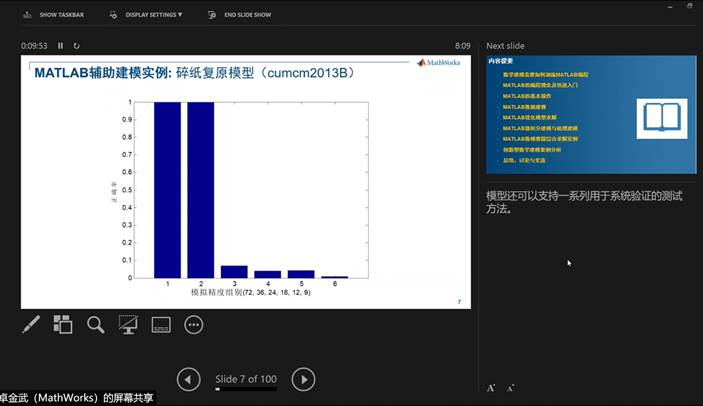Advance to the next slide
This screenshot has height=406, width=703.
(x=303, y=379)
